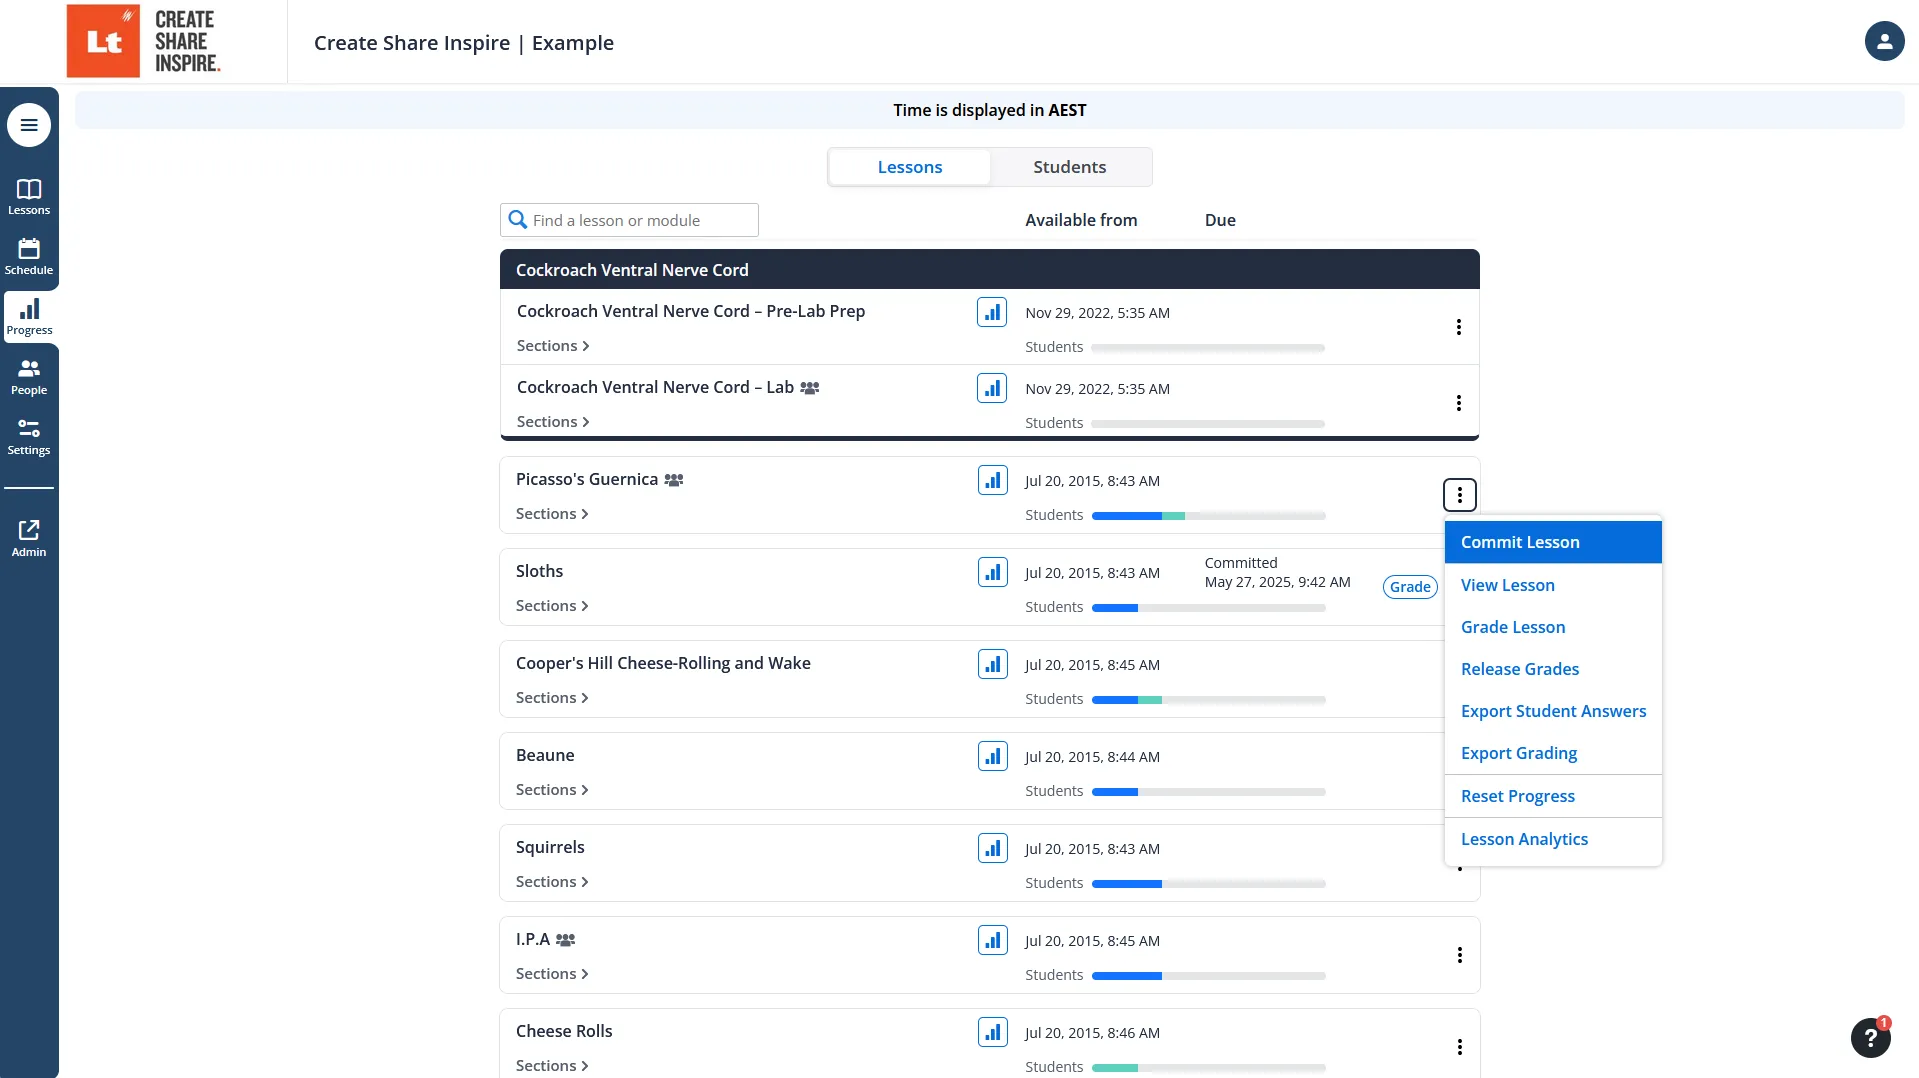Choose Export Student Answers from menu
This screenshot has width=1919, height=1078.
coord(1553,711)
